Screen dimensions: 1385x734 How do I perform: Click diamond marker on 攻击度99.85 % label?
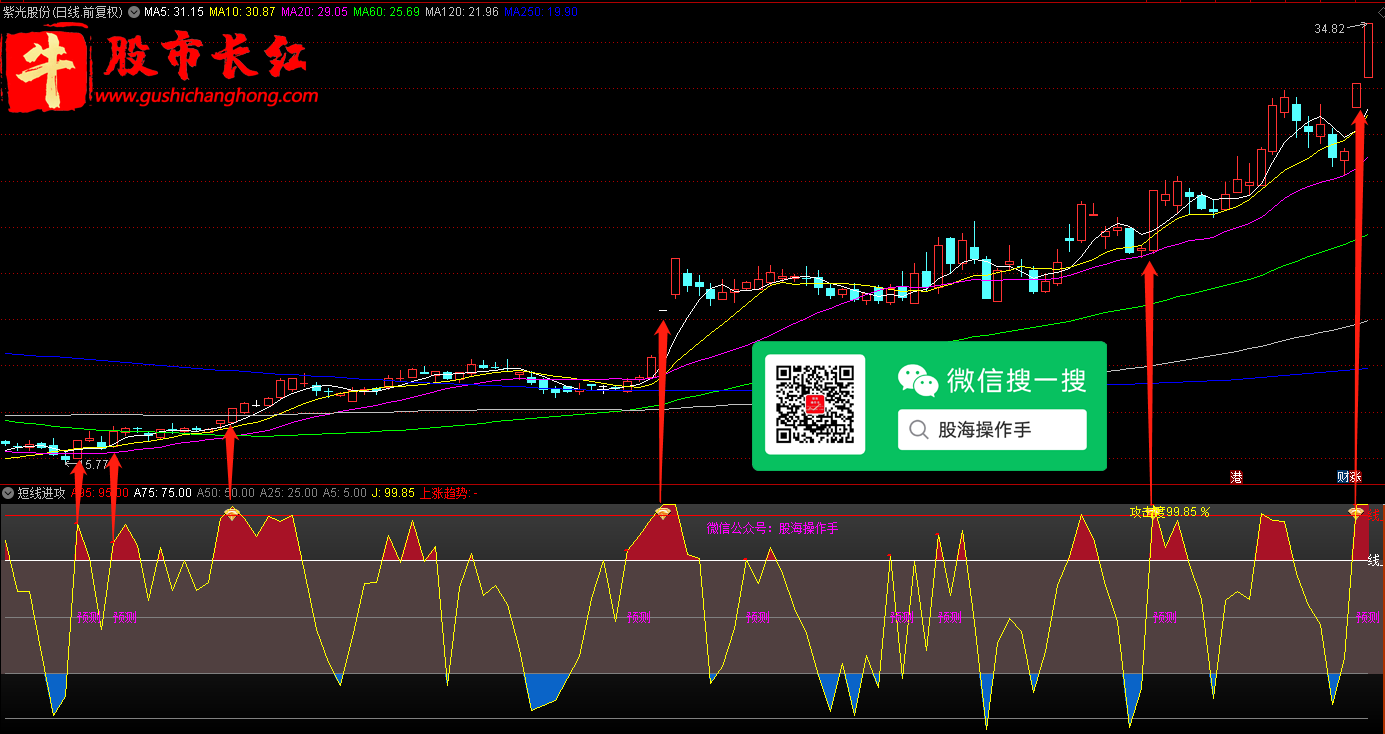1154,513
